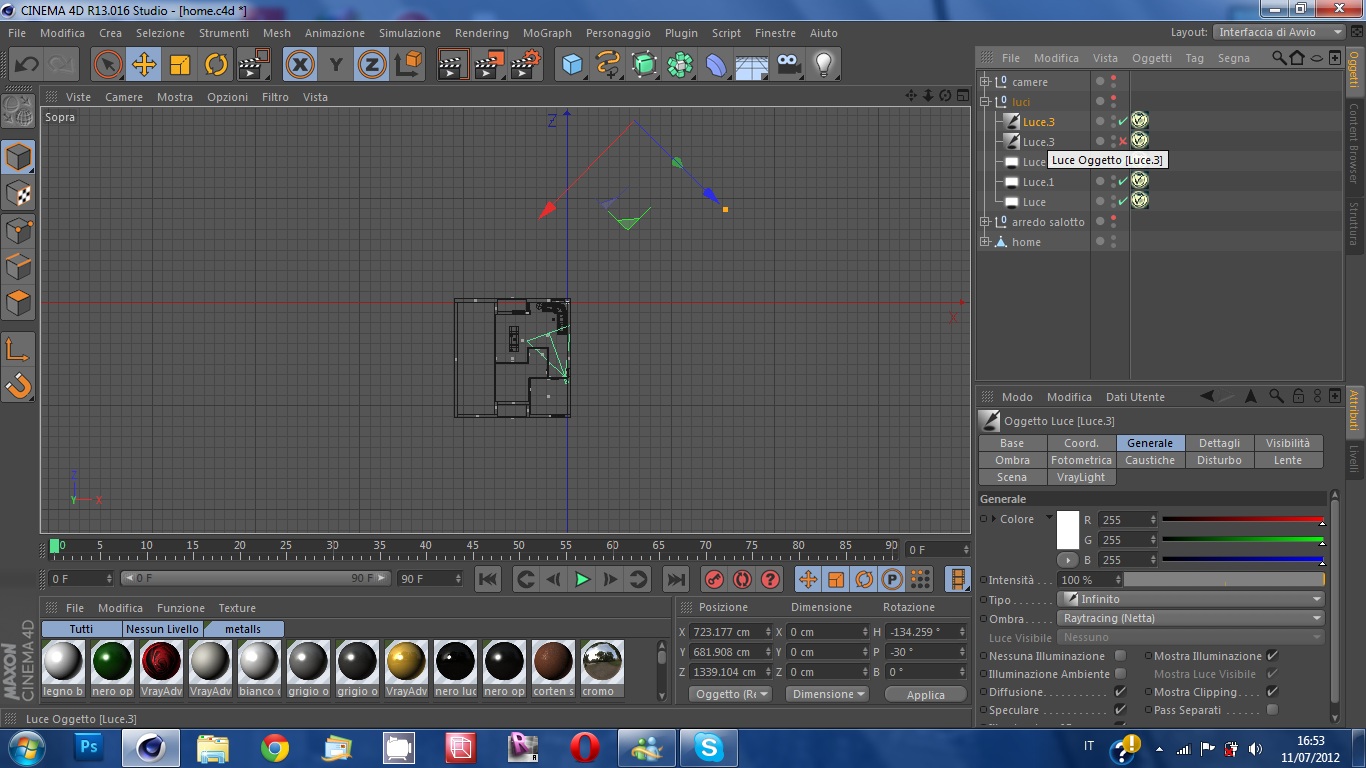Click the Undo arrow icon
Viewport: 1366px width, 768px height.
26,65
